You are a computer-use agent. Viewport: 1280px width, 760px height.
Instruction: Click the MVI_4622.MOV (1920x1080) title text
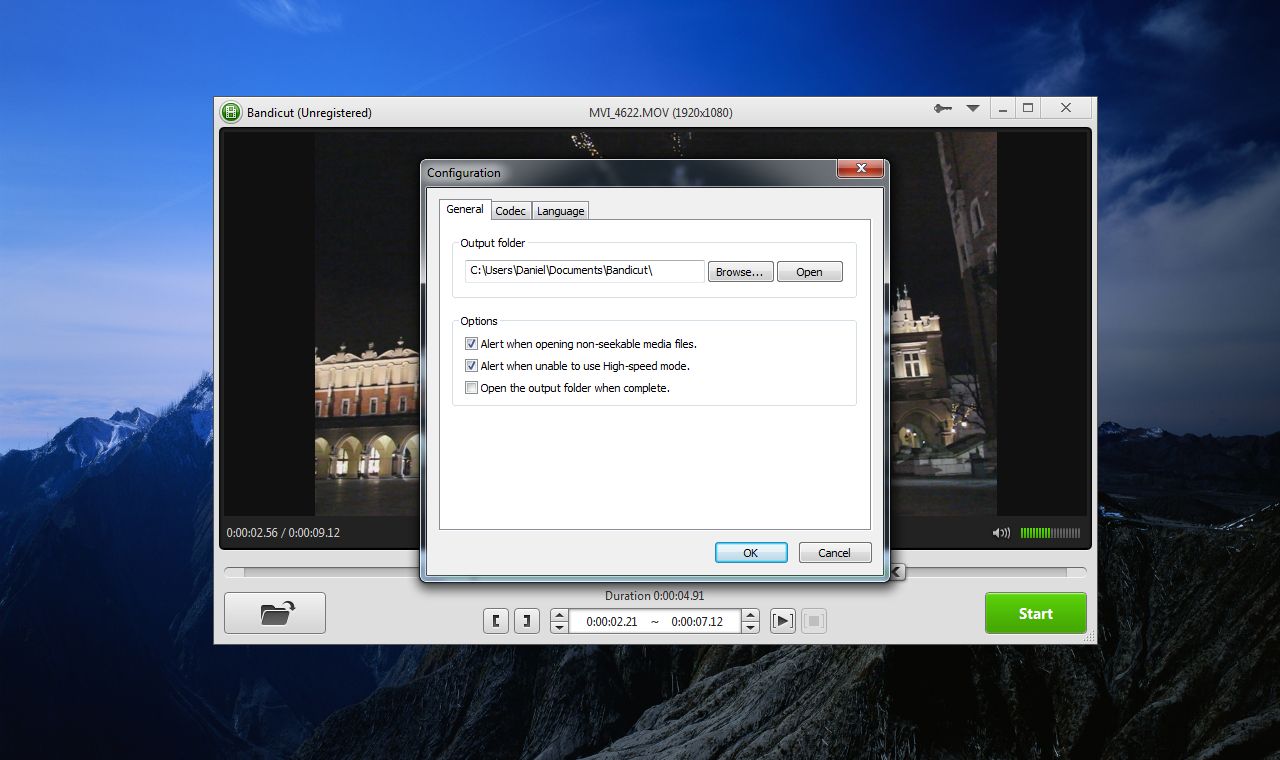tap(660, 113)
